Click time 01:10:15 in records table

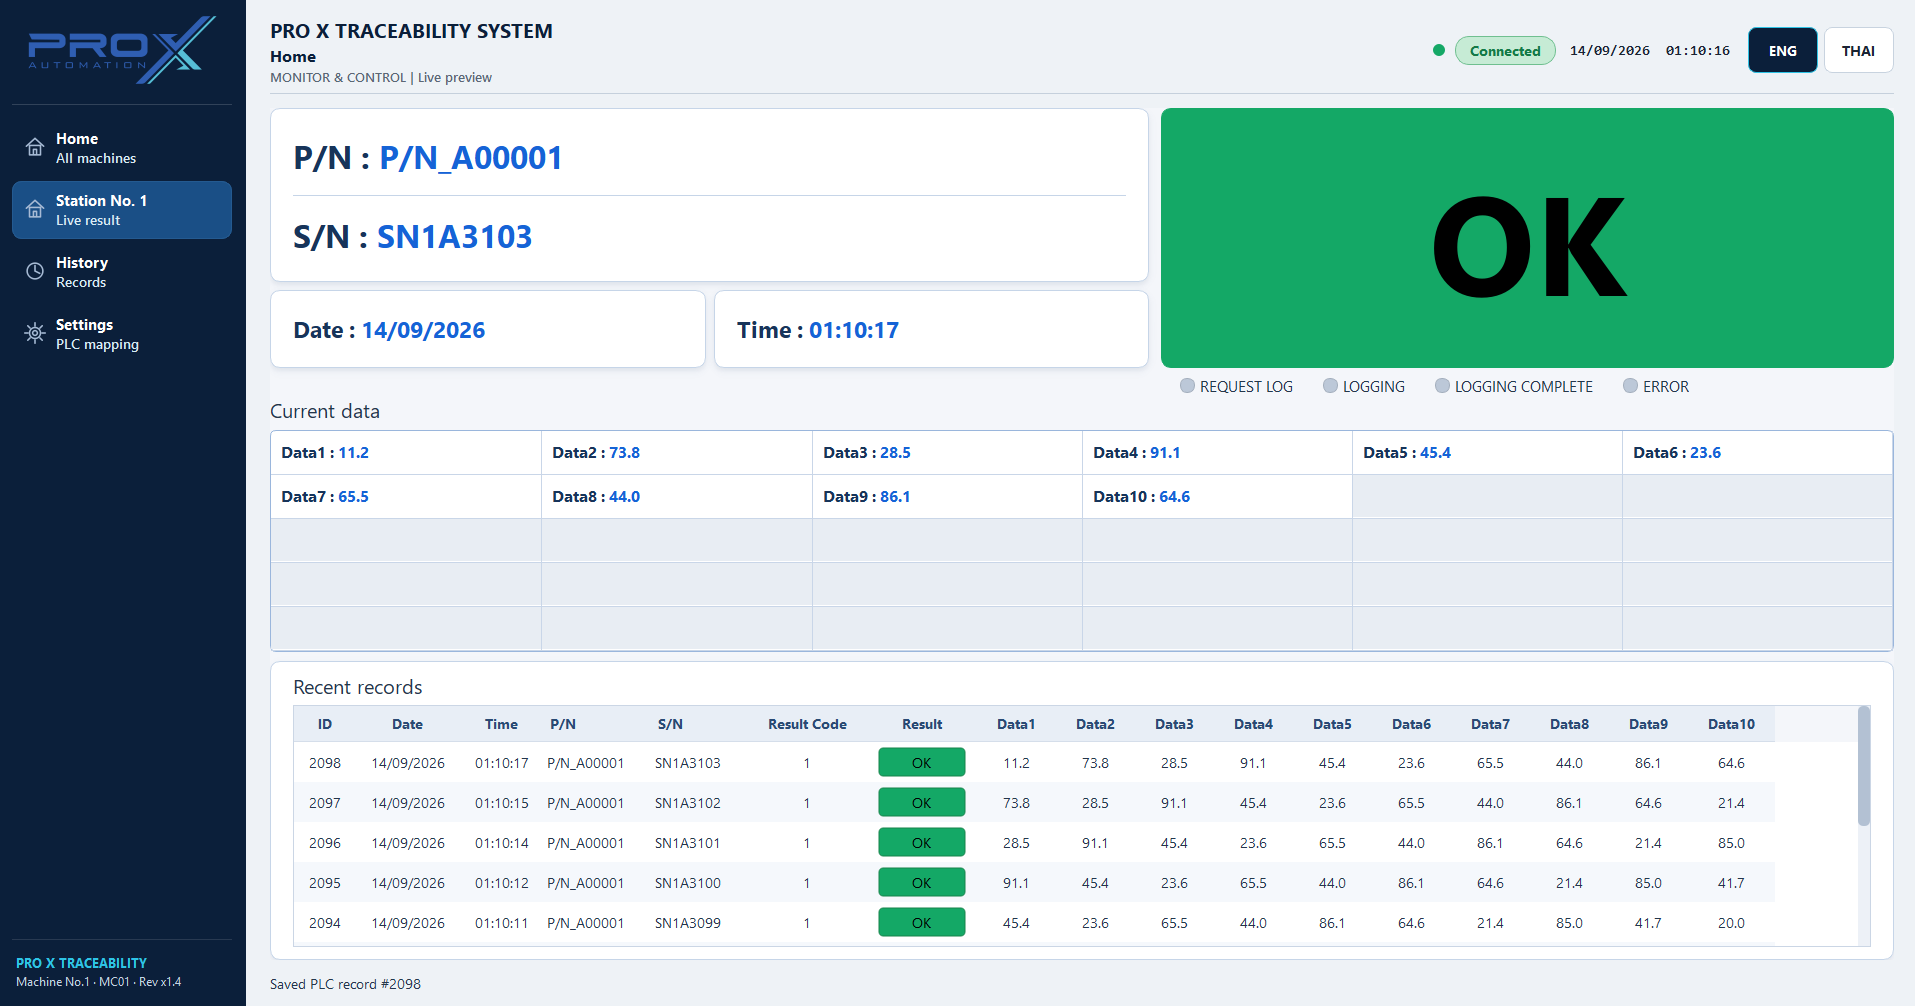pyautogui.click(x=502, y=803)
